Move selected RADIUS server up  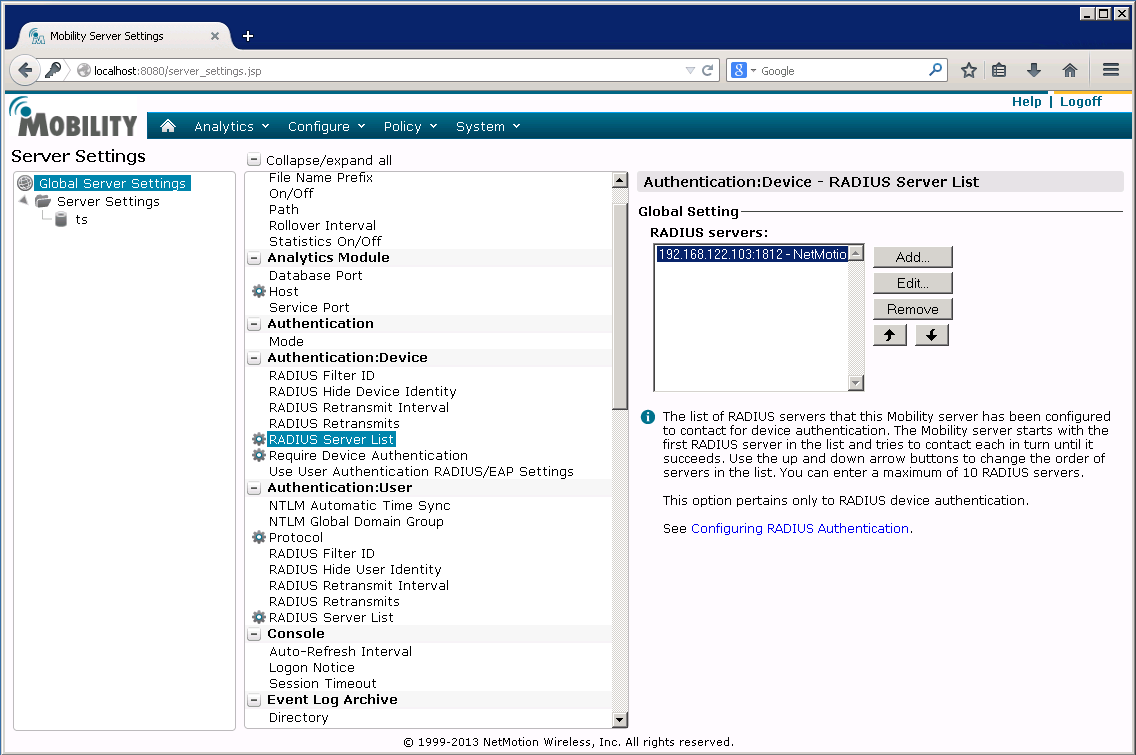(x=889, y=335)
